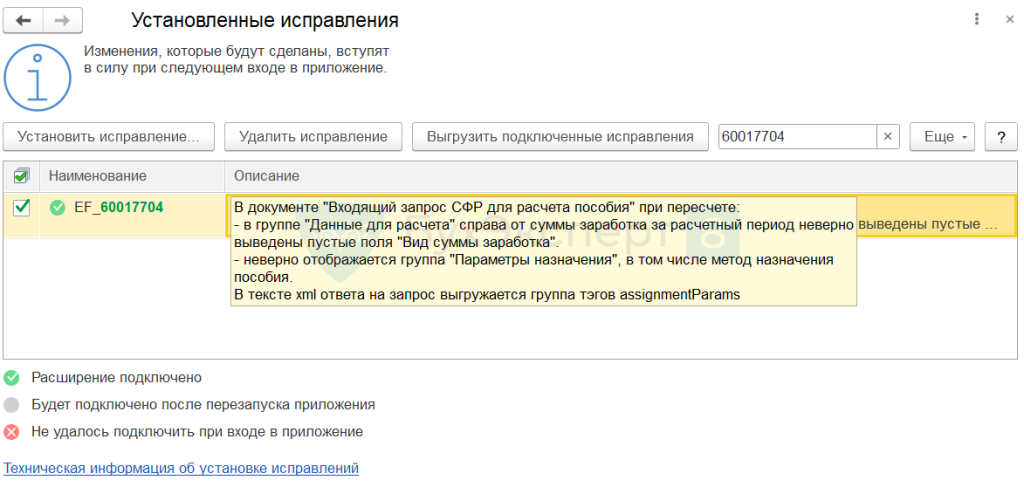
Task: Click Выгрузить подключенные исправления button
Action: pyautogui.click(x=559, y=137)
